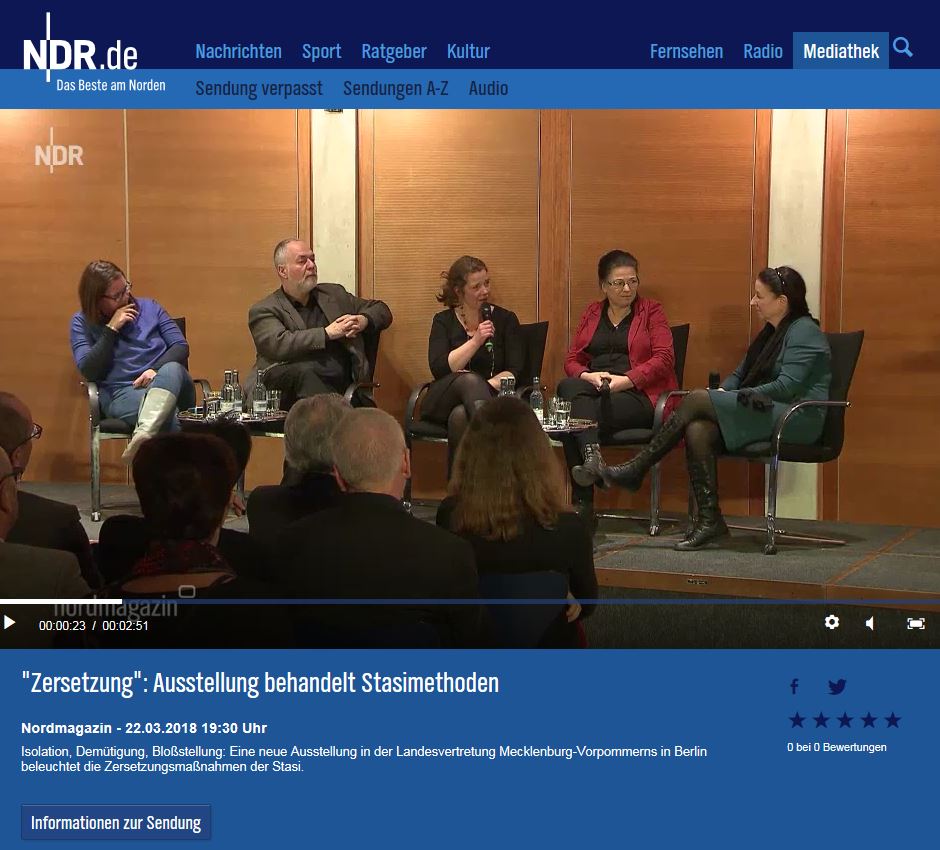Open the Sport section
This screenshot has width=940, height=850.
[x=321, y=51]
